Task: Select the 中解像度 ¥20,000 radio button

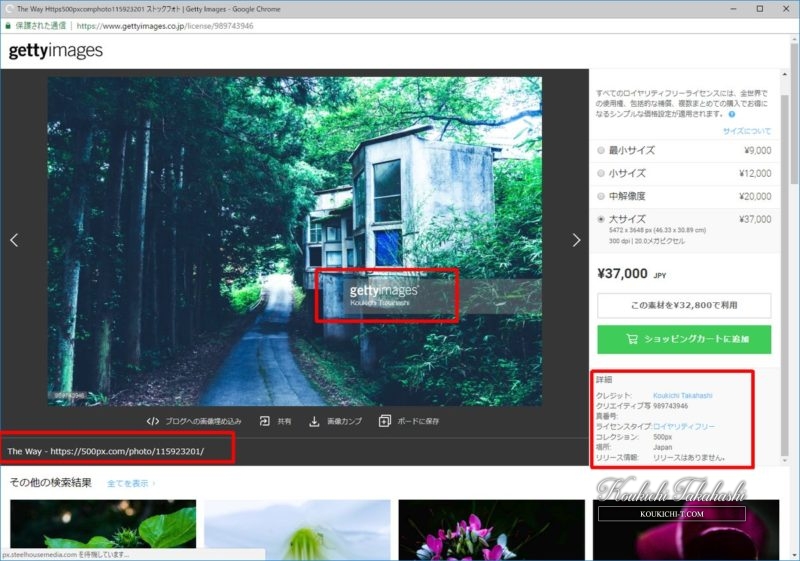Action: [601, 196]
